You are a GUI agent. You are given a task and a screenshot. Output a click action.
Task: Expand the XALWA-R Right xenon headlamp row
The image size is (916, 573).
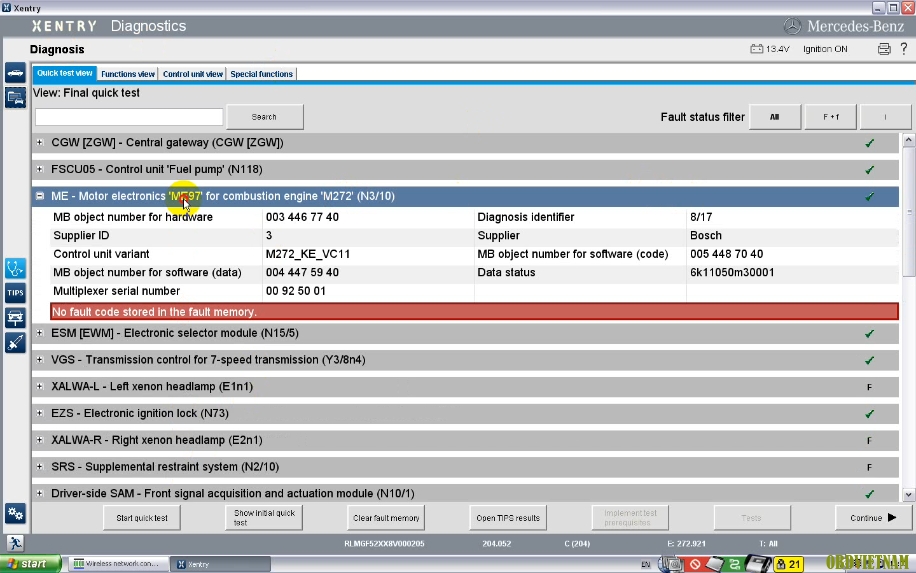point(39,440)
